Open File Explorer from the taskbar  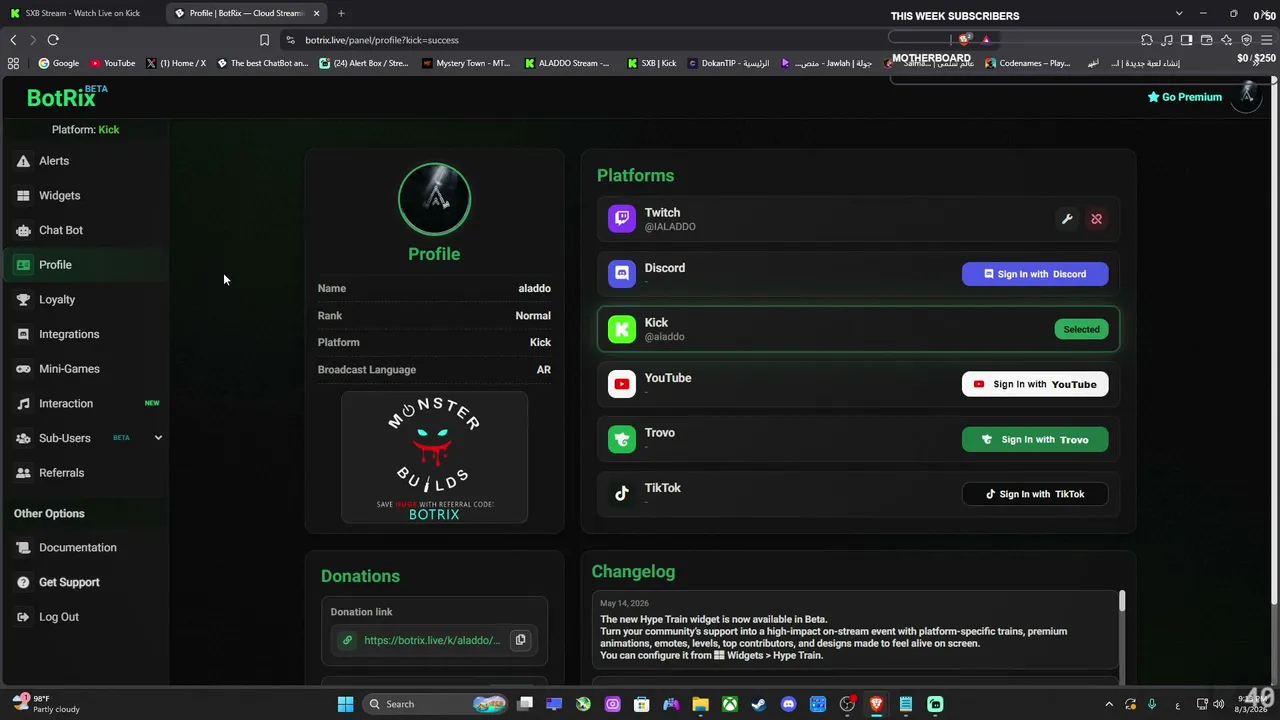point(700,704)
